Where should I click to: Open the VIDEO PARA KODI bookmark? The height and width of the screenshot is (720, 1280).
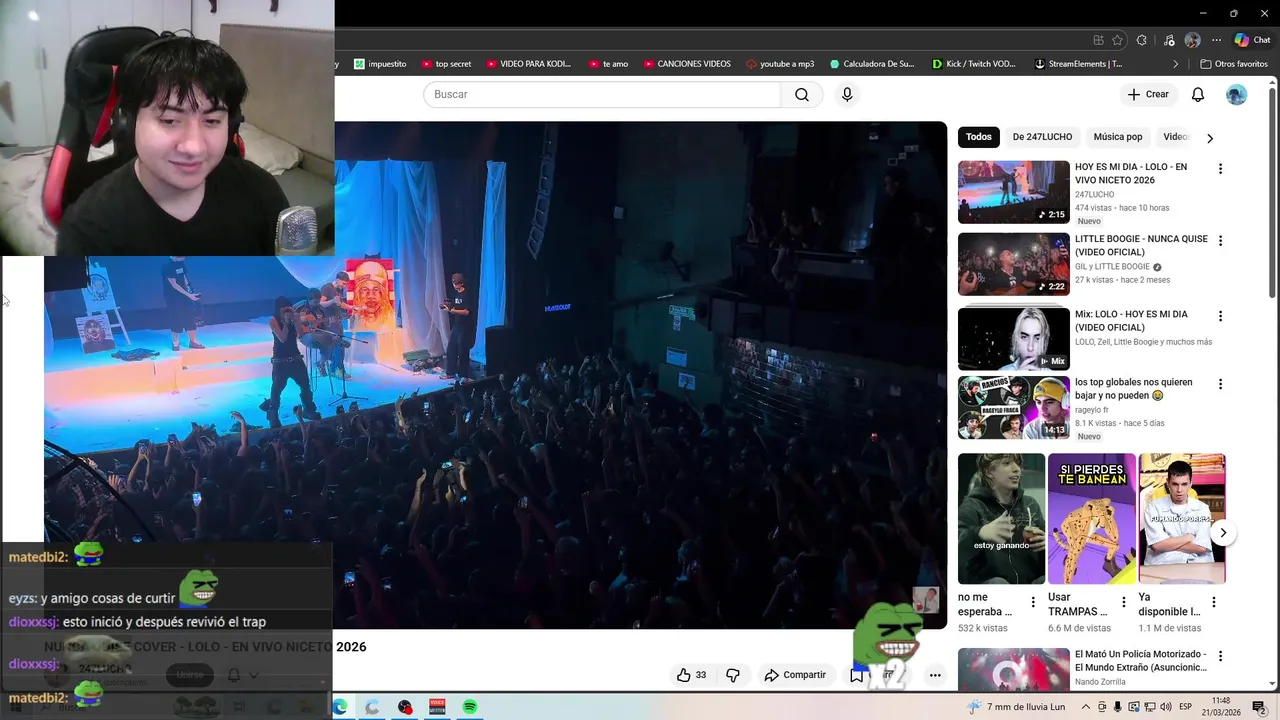pyautogui.click(x=528, y=64)
